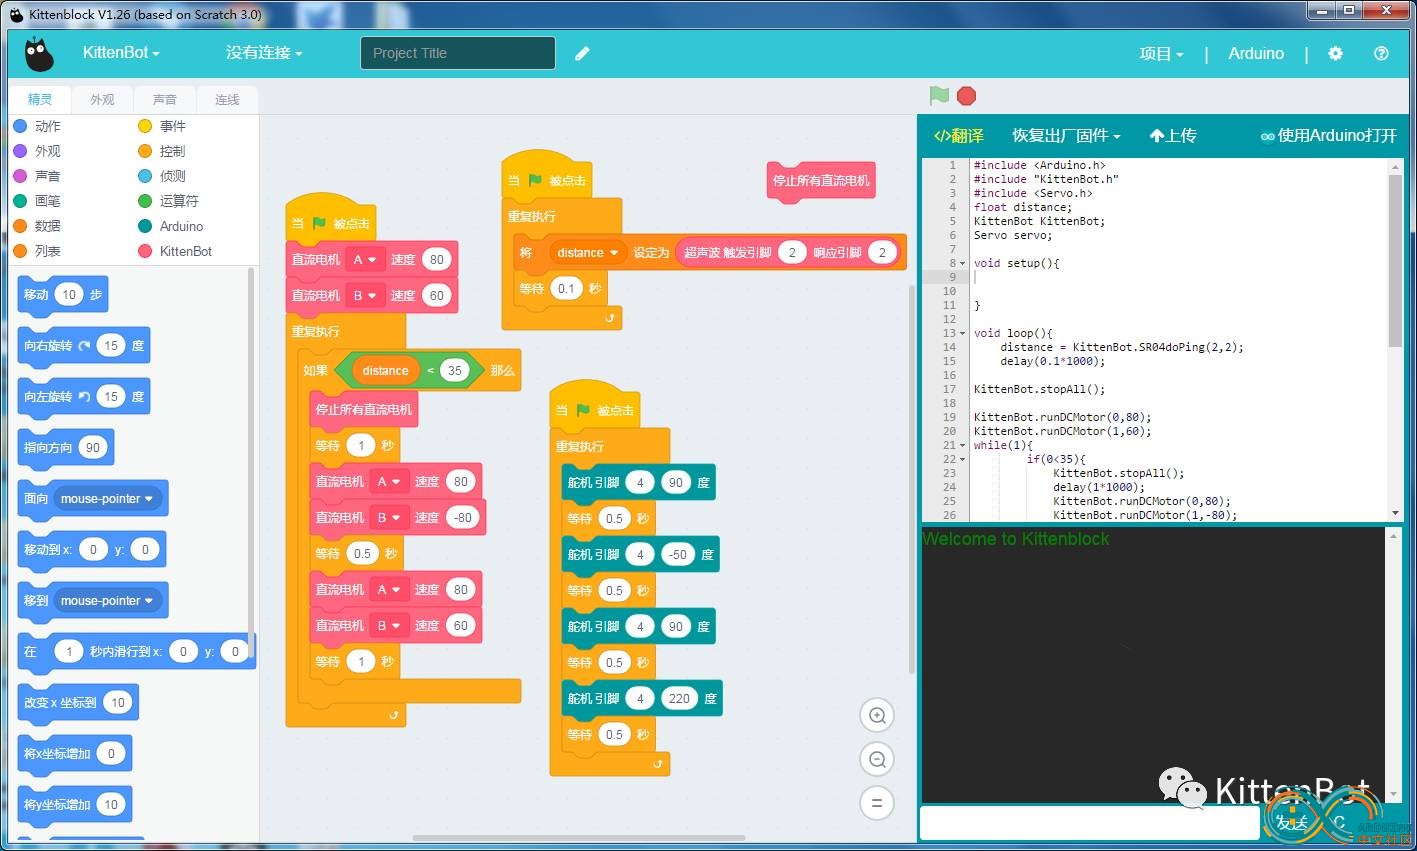Select the 声音 category in the block palette
Image resolution: width=1417 pixels, height=851 pixels.
(x=37, y=176)
